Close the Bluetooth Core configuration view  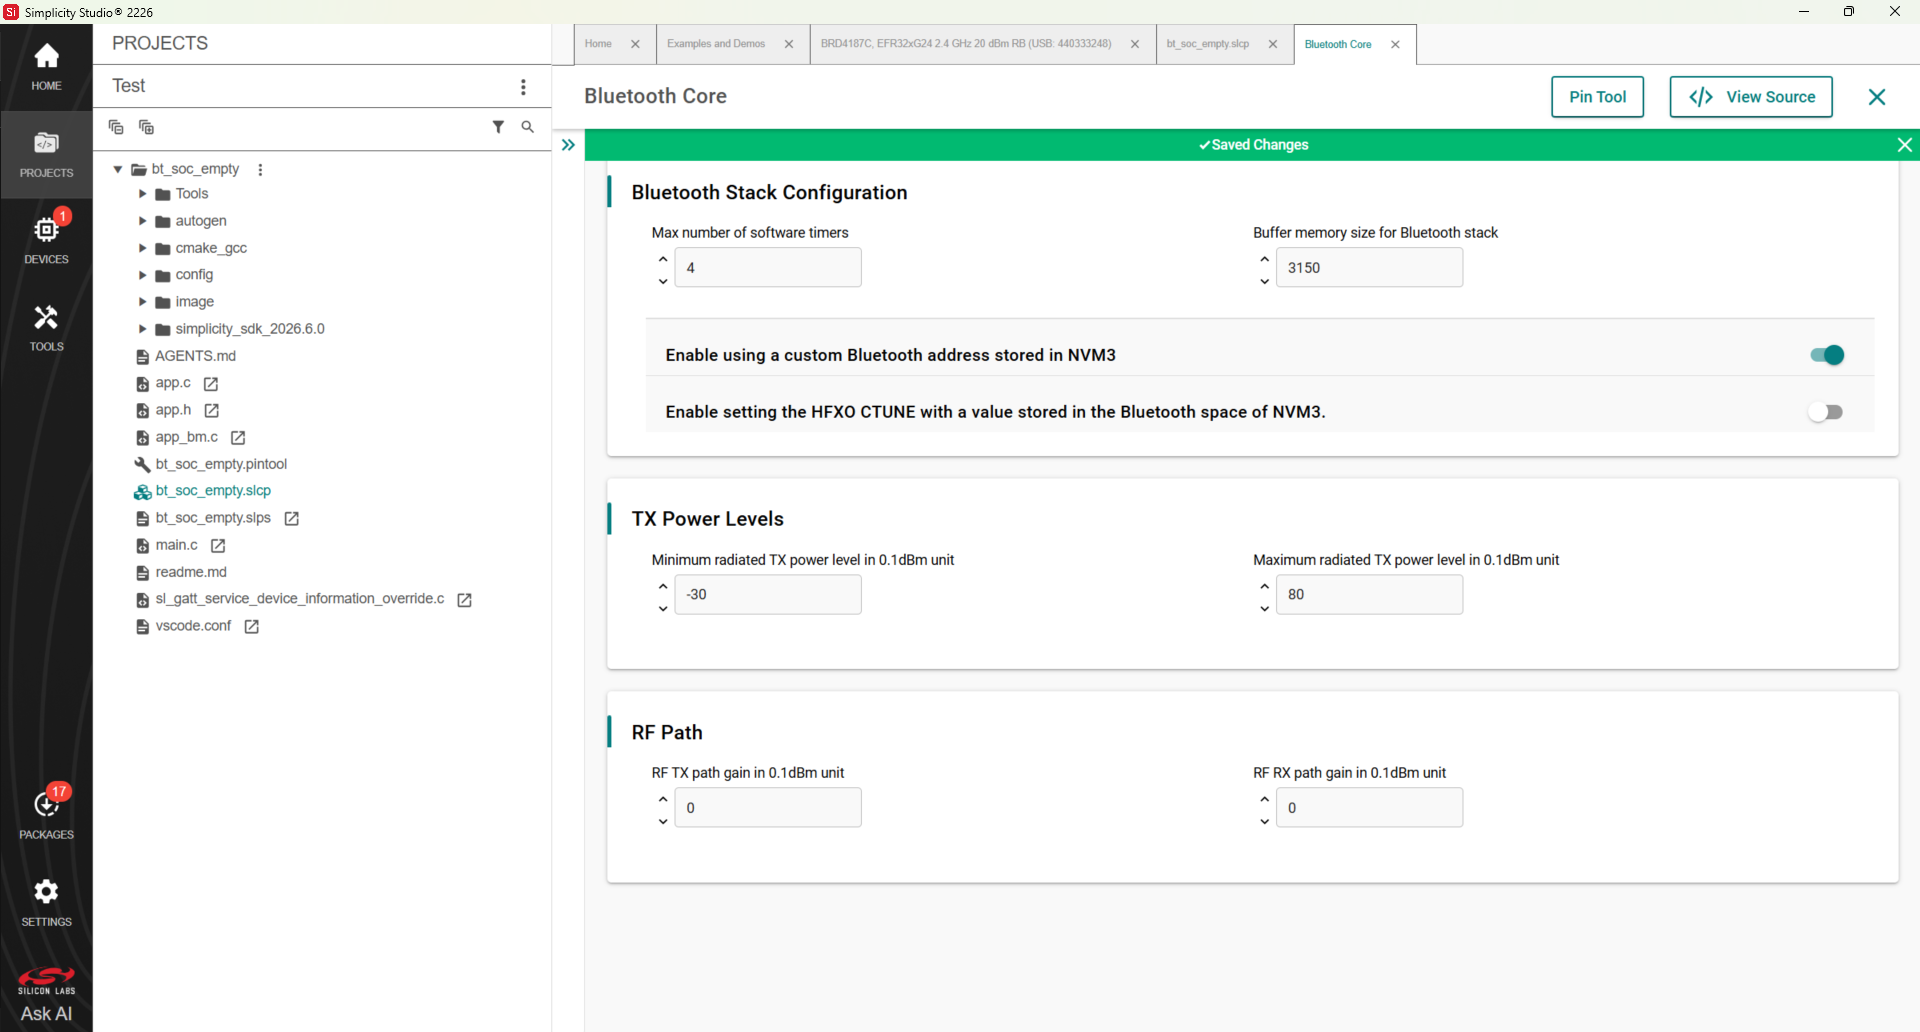tap(1877, 97)
